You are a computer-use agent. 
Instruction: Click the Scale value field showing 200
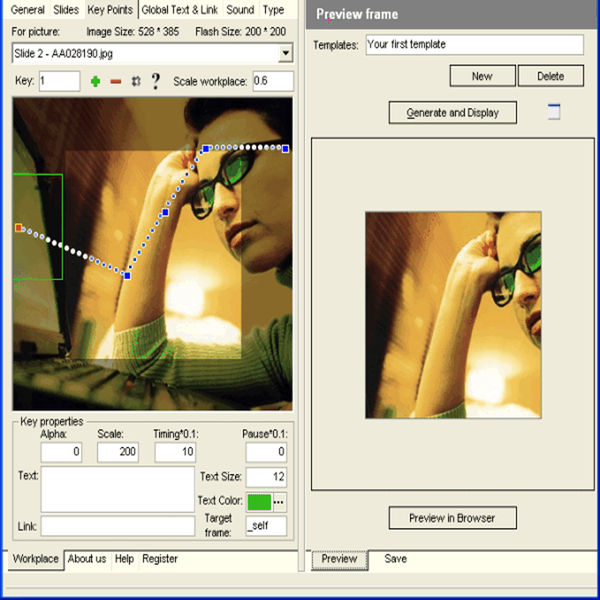118,452
